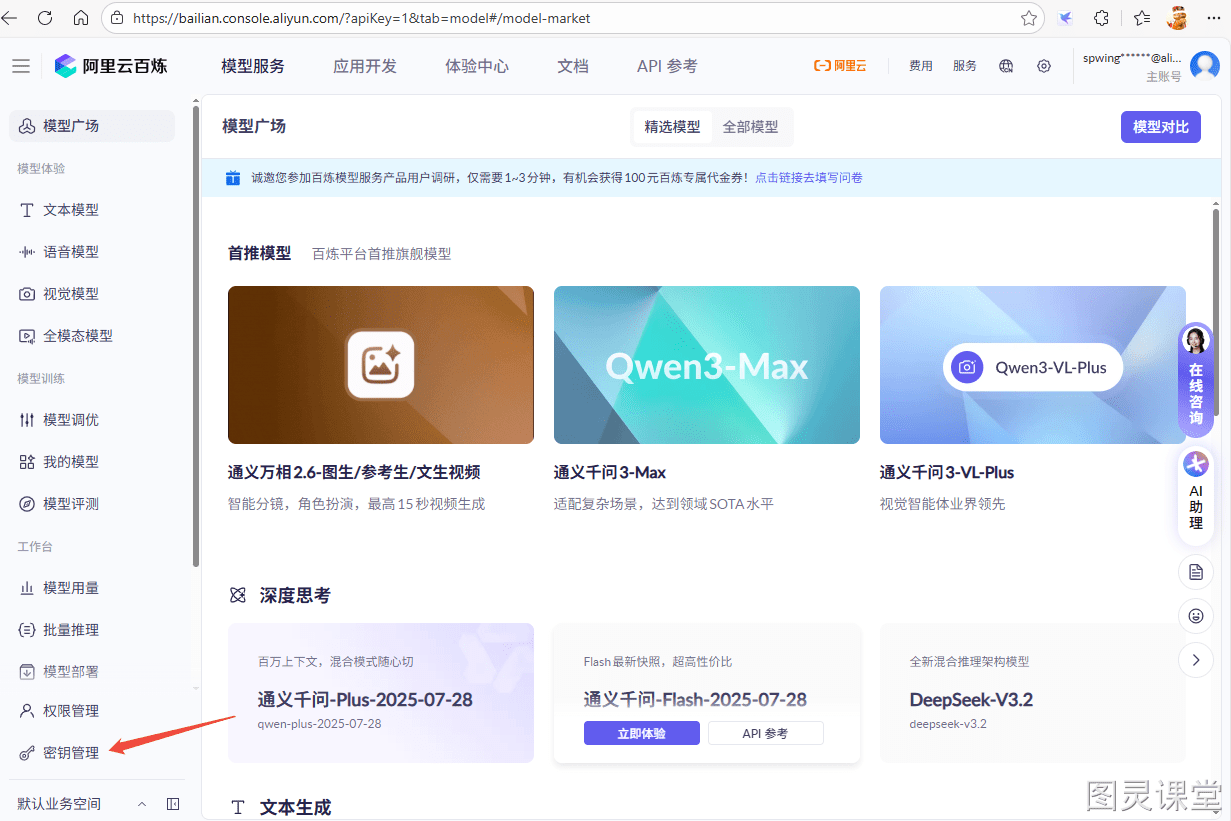Image resolution: width=1231 pixels, height=821 pixels.
Task: Open DeepSeek-V3.2 model card
Action: coord(1033,693)
